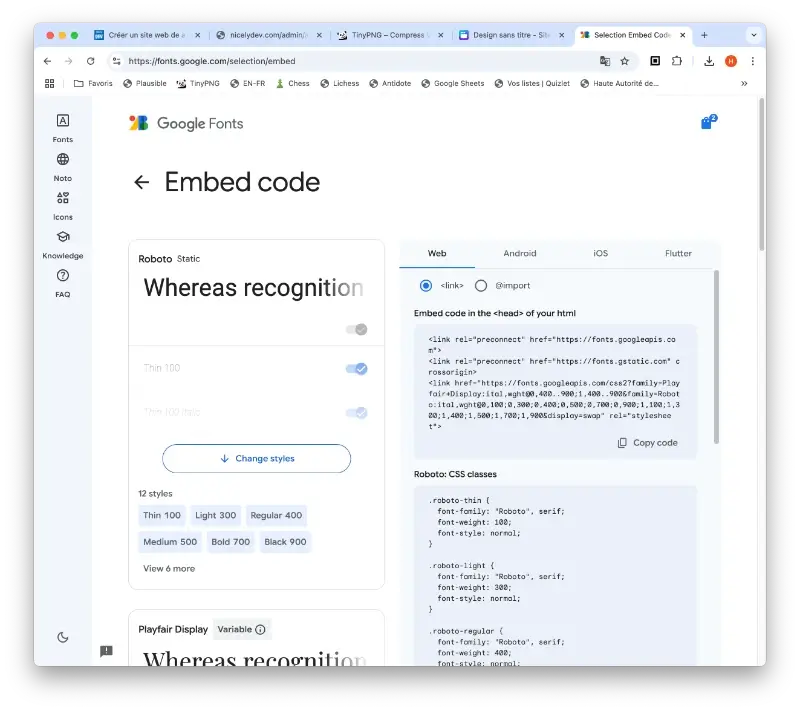Open the browser extensions puzzle icon
Screen dimensions: 800x711
pos(677,61)
